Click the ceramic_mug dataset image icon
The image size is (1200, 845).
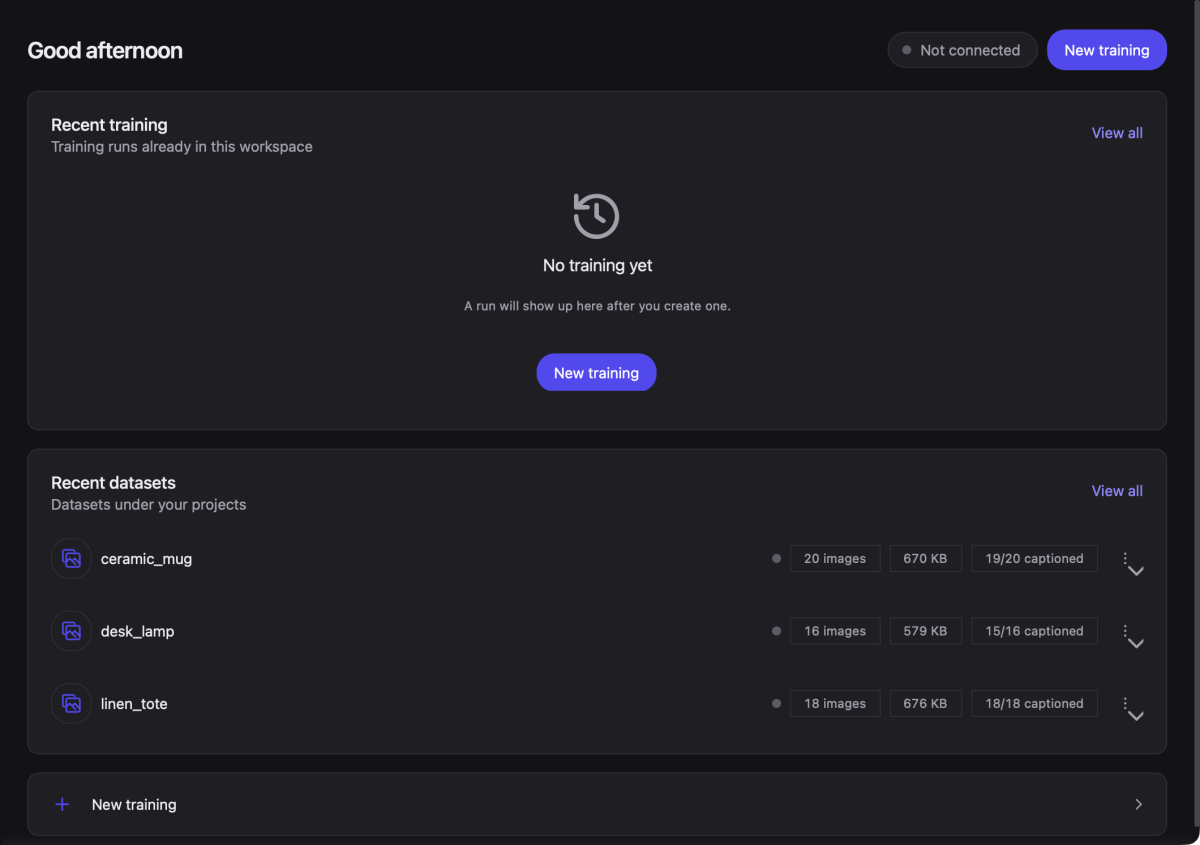pyautogui.click(x=71, y=559)
